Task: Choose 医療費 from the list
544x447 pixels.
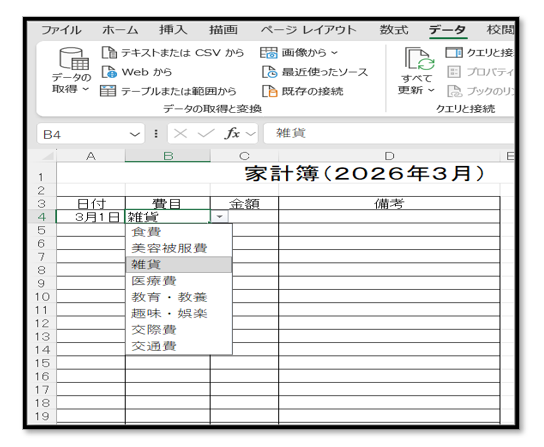Action: [179, 281]
